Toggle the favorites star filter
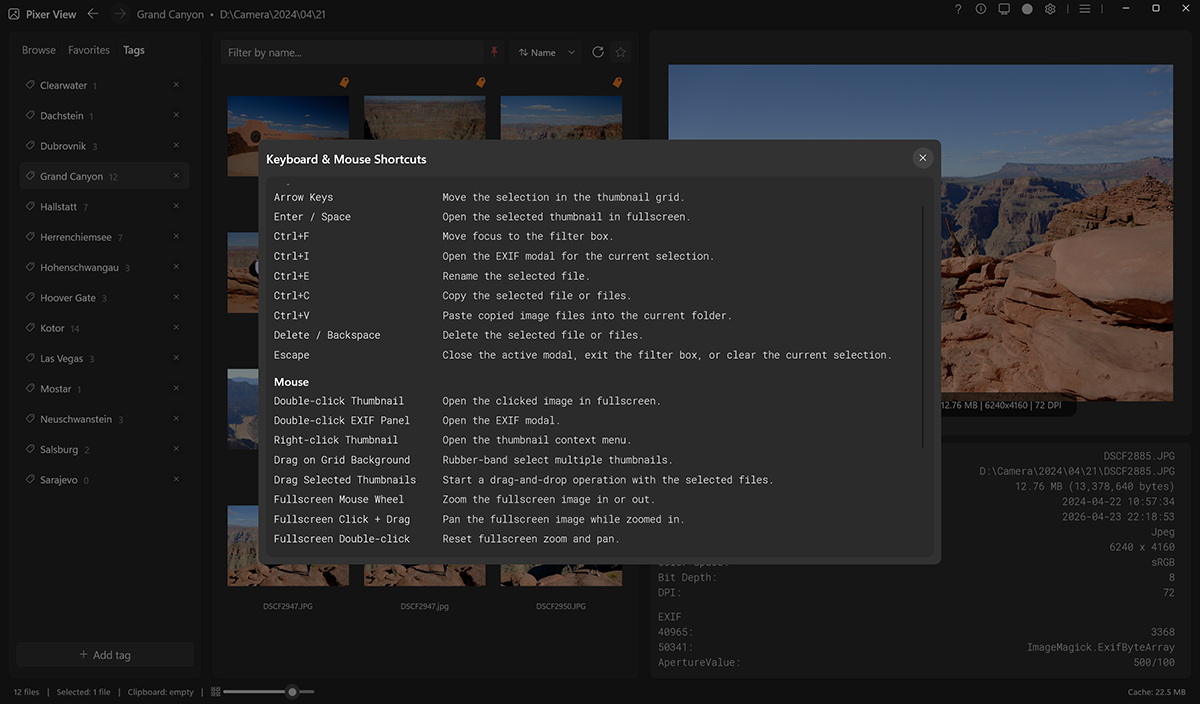Screen dimensions: 1200x704 620,51
